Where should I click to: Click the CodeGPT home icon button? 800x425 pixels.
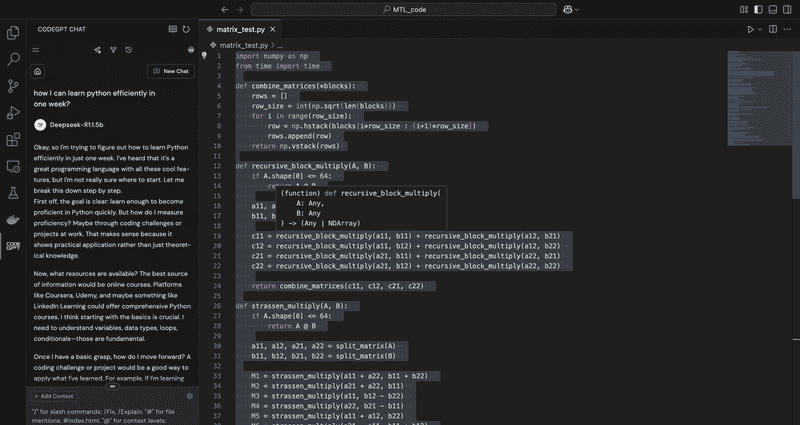pyautogui.click(x=37, y=71)
